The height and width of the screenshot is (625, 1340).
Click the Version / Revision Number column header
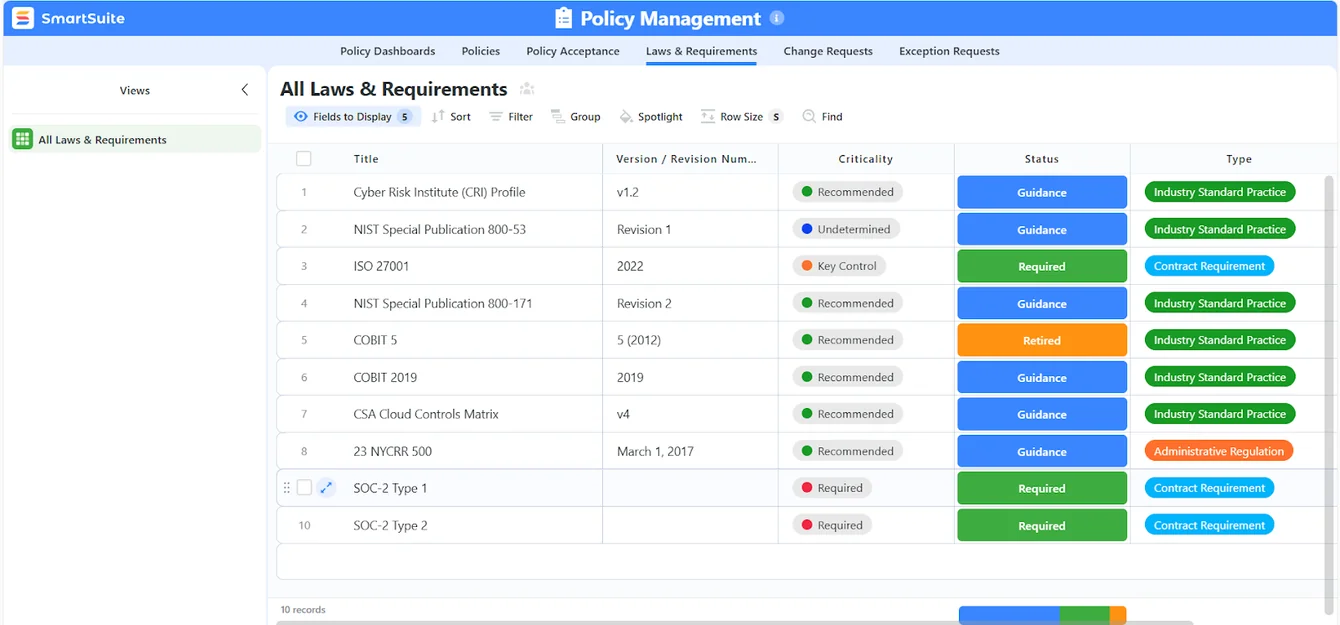point(687,159)
